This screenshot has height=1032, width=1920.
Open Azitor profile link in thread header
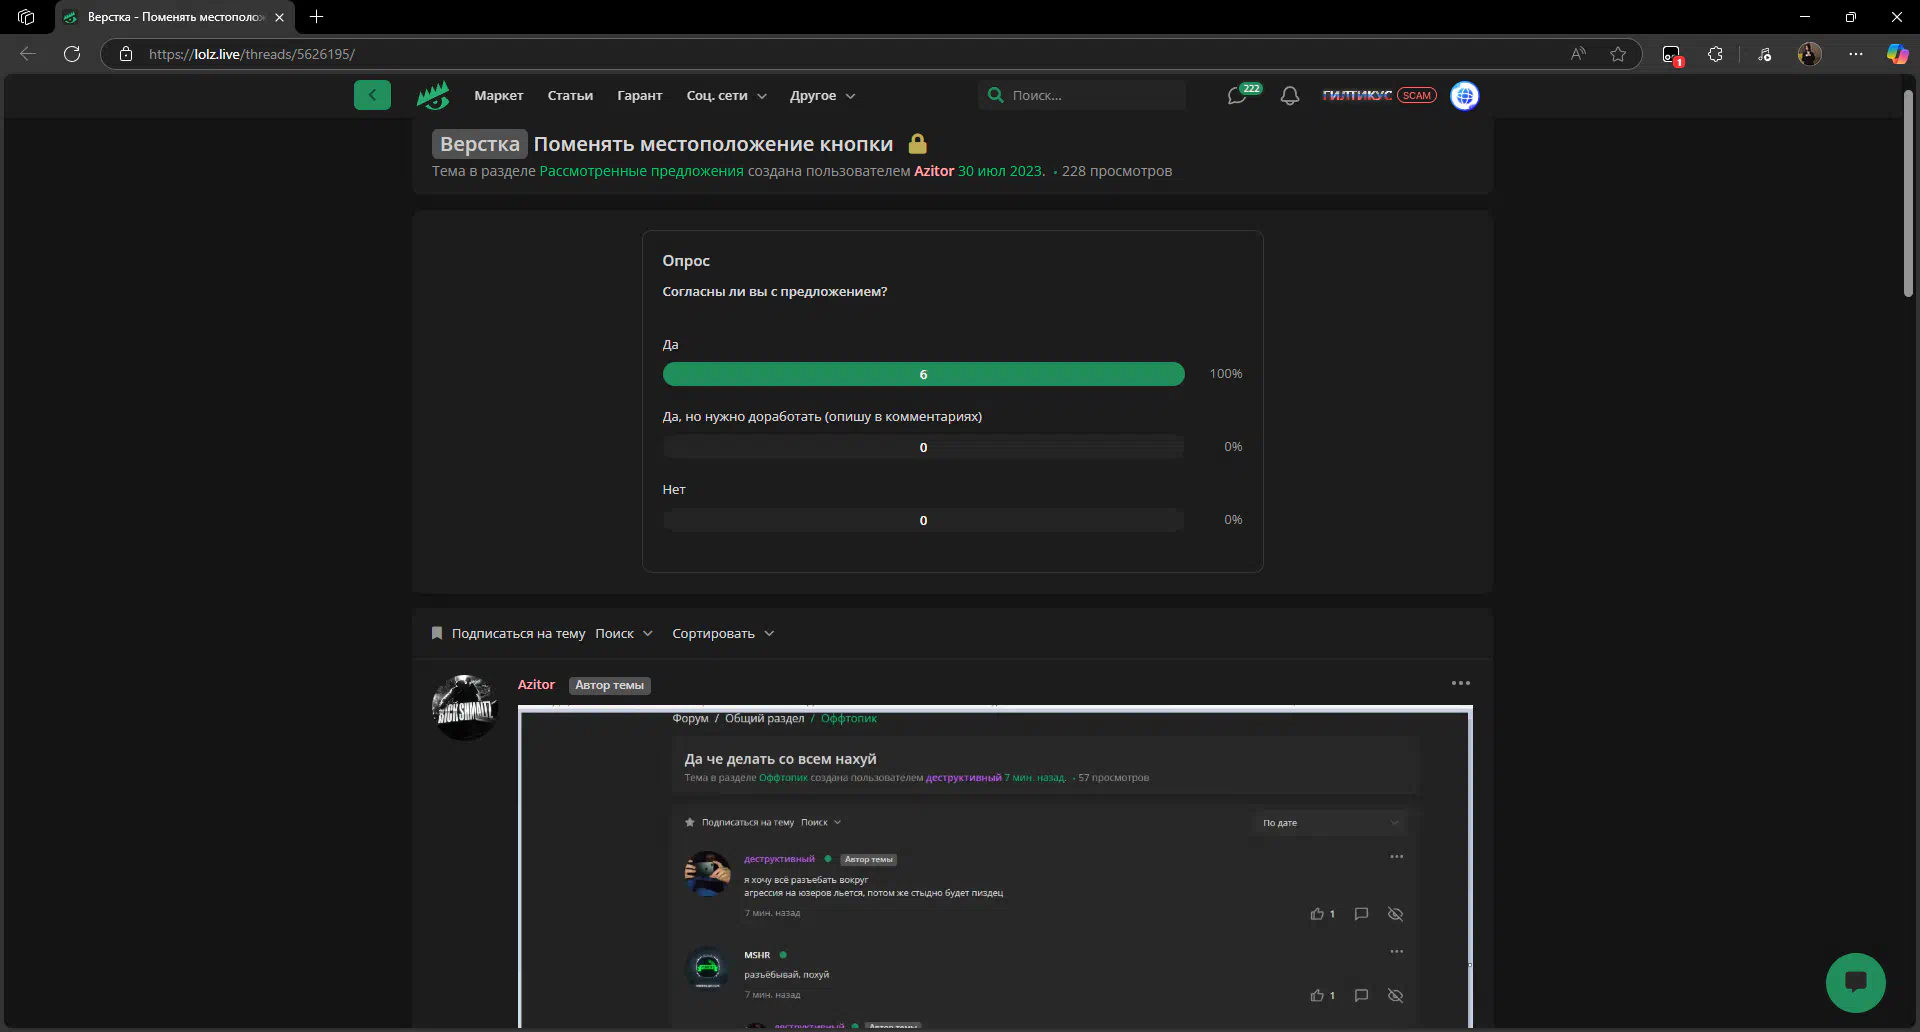coord(934,171)
